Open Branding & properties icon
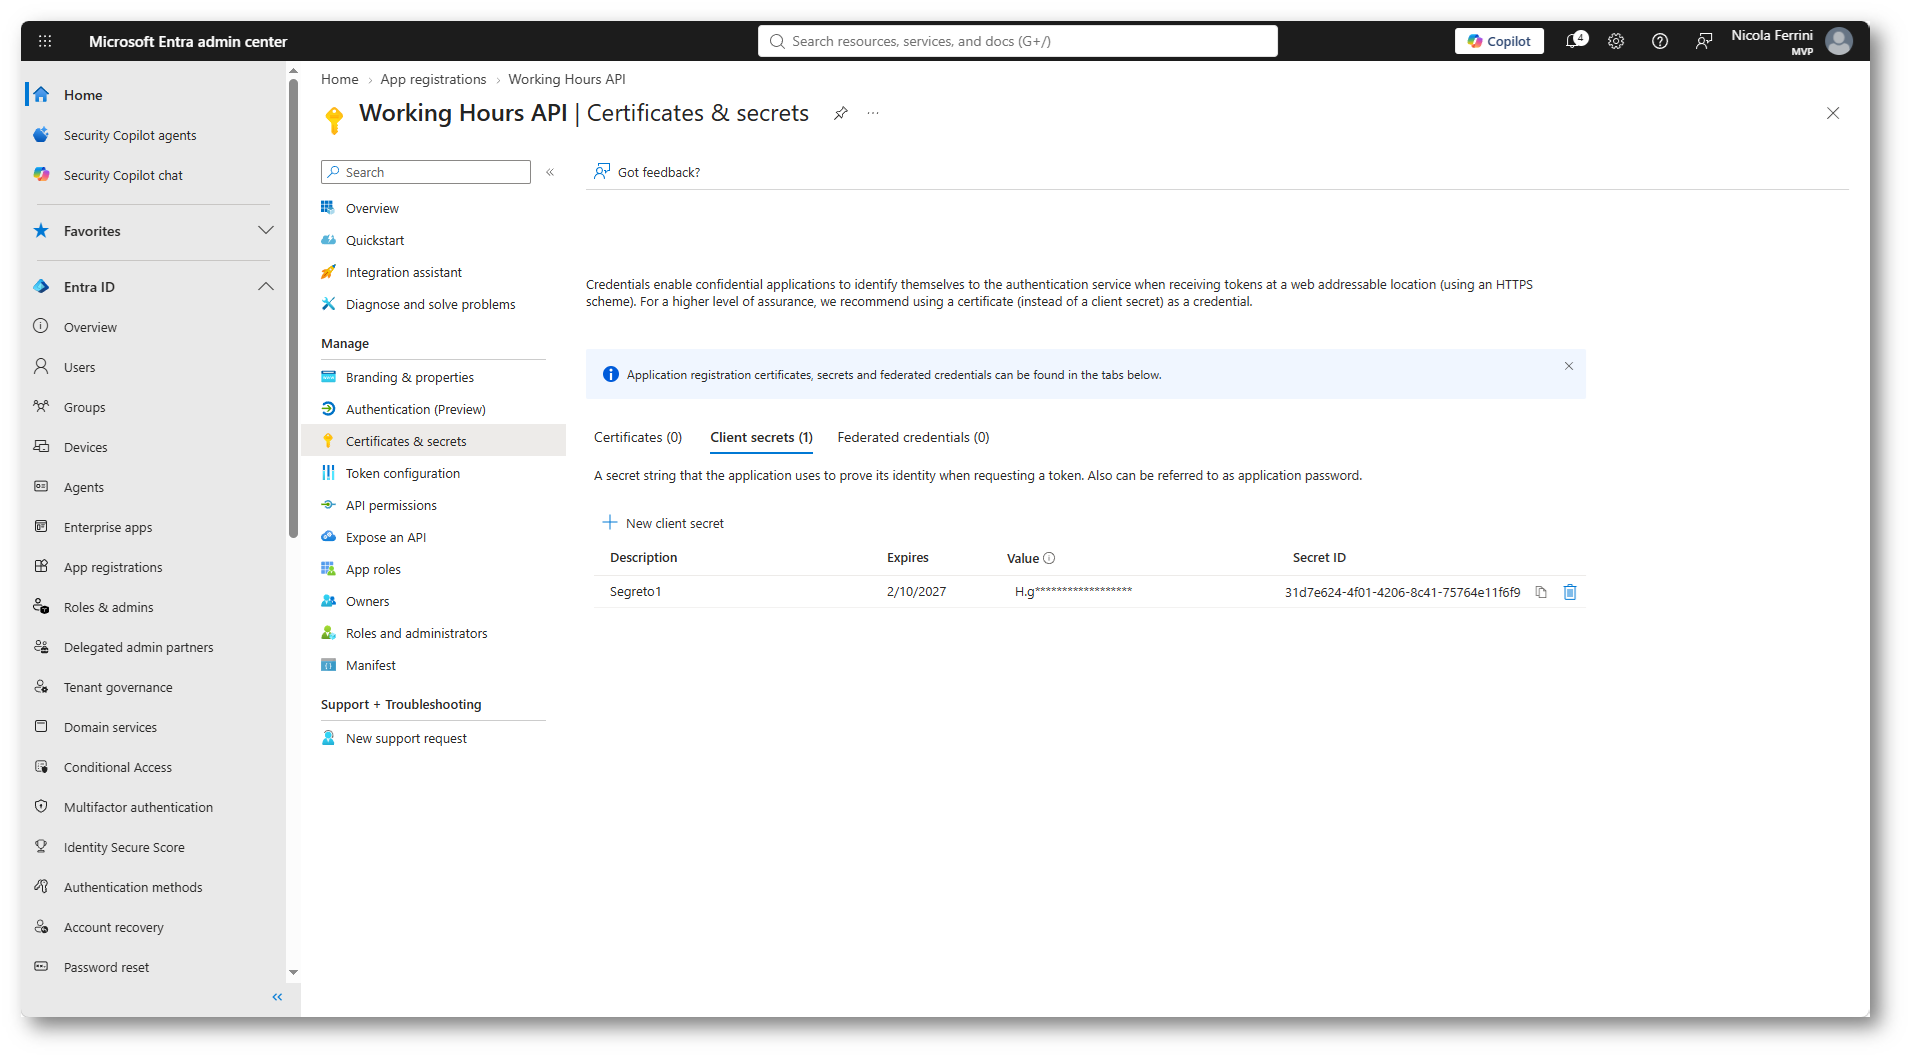Viewport: 1912px width, 1059px height. tap(328, 377)
